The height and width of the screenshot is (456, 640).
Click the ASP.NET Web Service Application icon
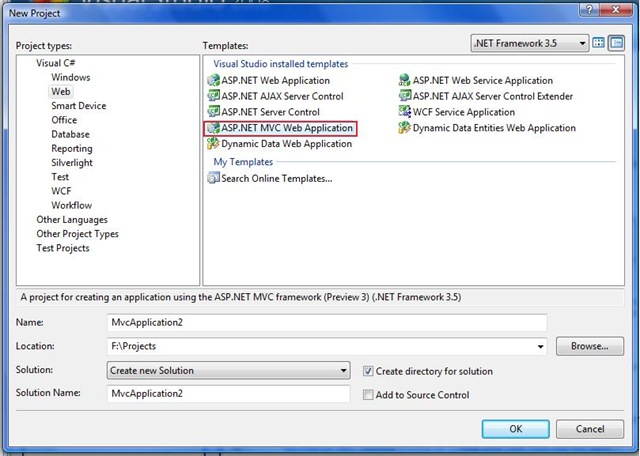(404, 80)
